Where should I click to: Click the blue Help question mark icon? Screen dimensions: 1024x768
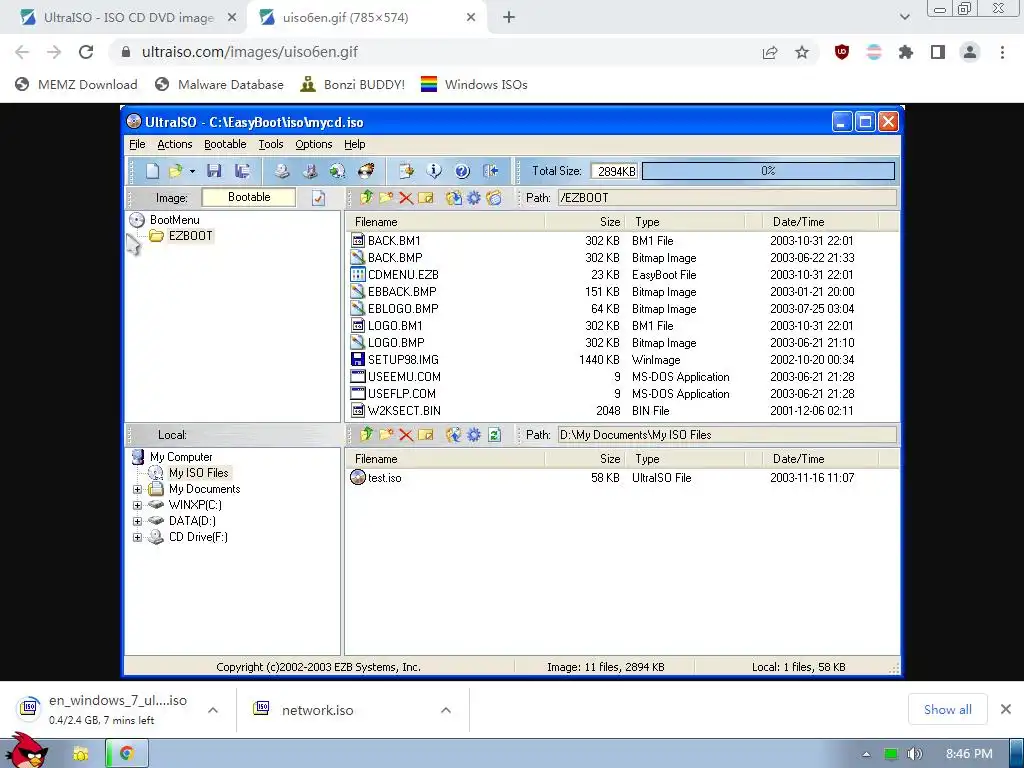coord(462,171)
